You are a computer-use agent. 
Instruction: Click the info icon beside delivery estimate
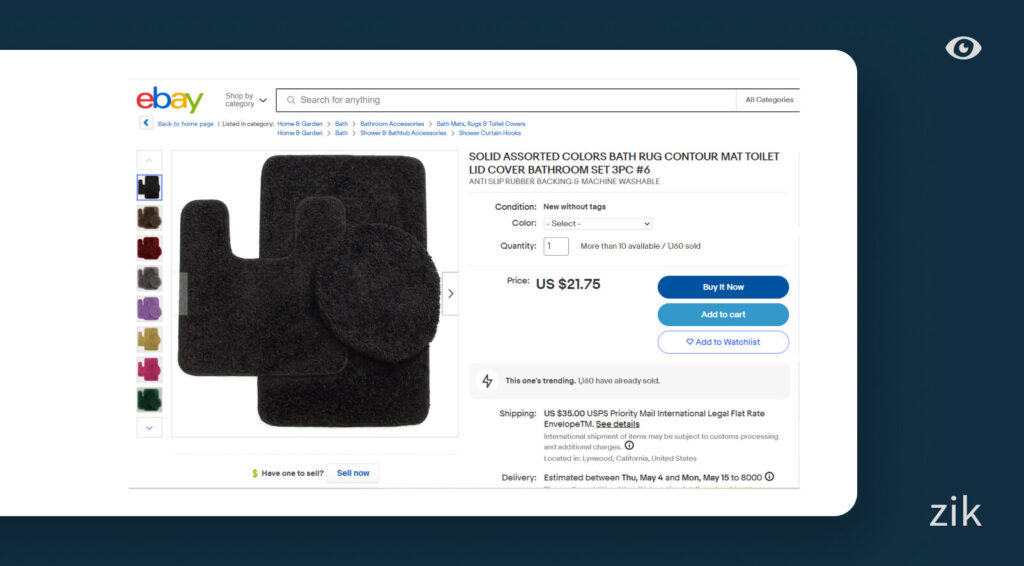[x=769, y=477]
